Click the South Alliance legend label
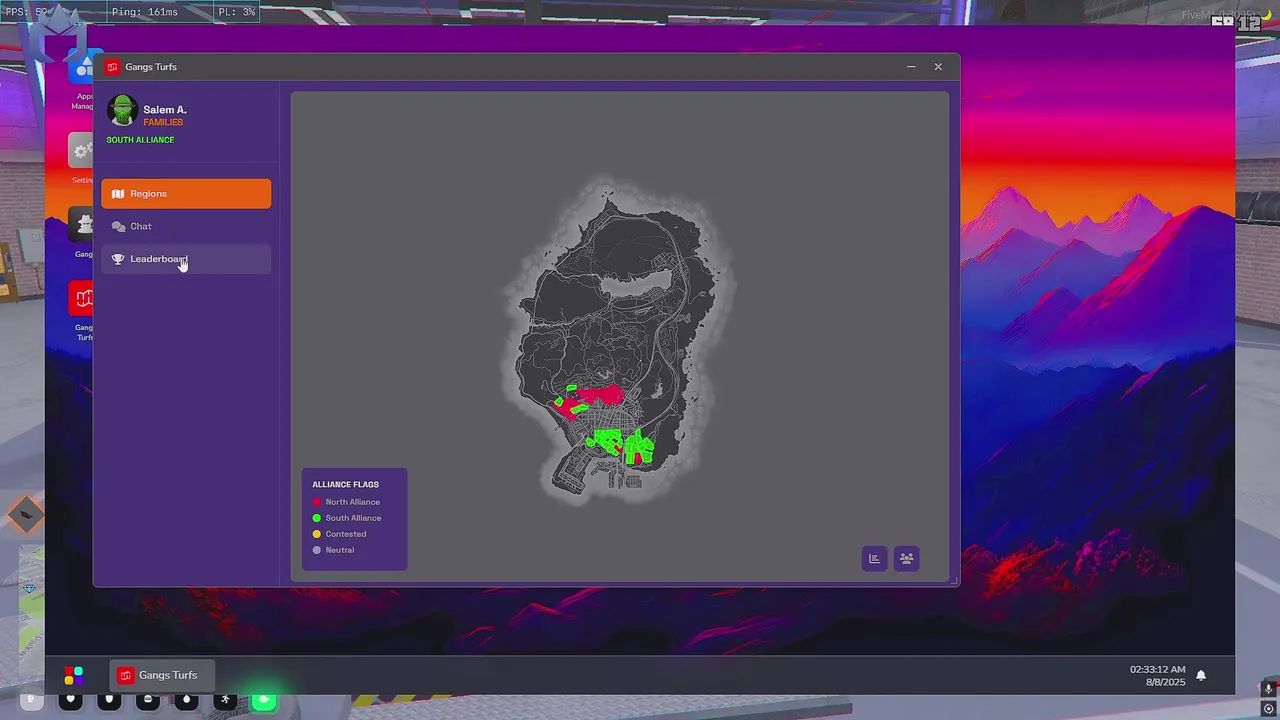The height and width of the screenshot is (720, 1280). [x=353, y=518]
